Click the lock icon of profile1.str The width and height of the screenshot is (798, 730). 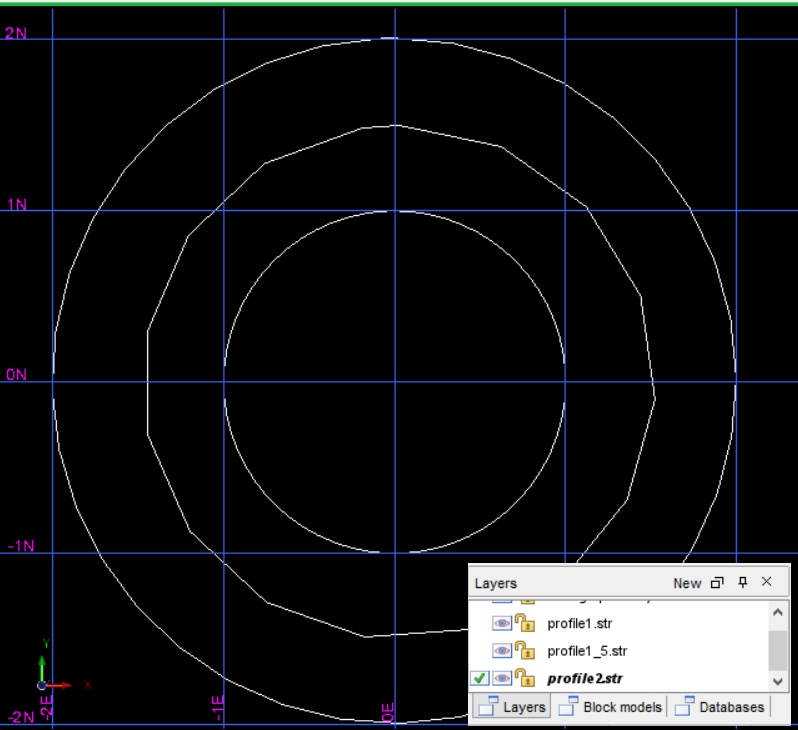525,624
